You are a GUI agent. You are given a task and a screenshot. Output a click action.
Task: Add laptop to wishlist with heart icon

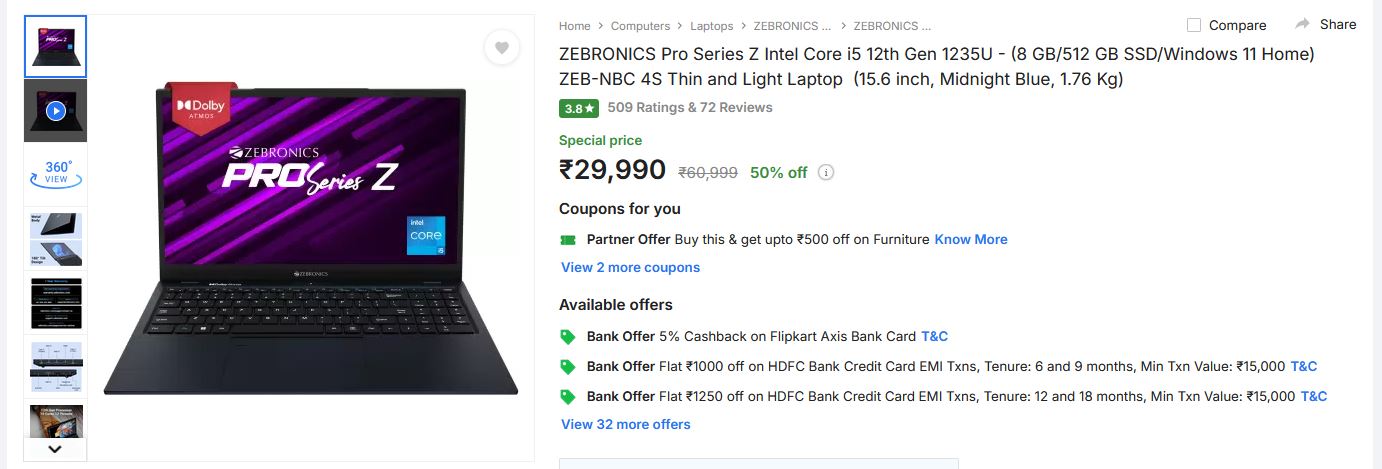(502, 47)
